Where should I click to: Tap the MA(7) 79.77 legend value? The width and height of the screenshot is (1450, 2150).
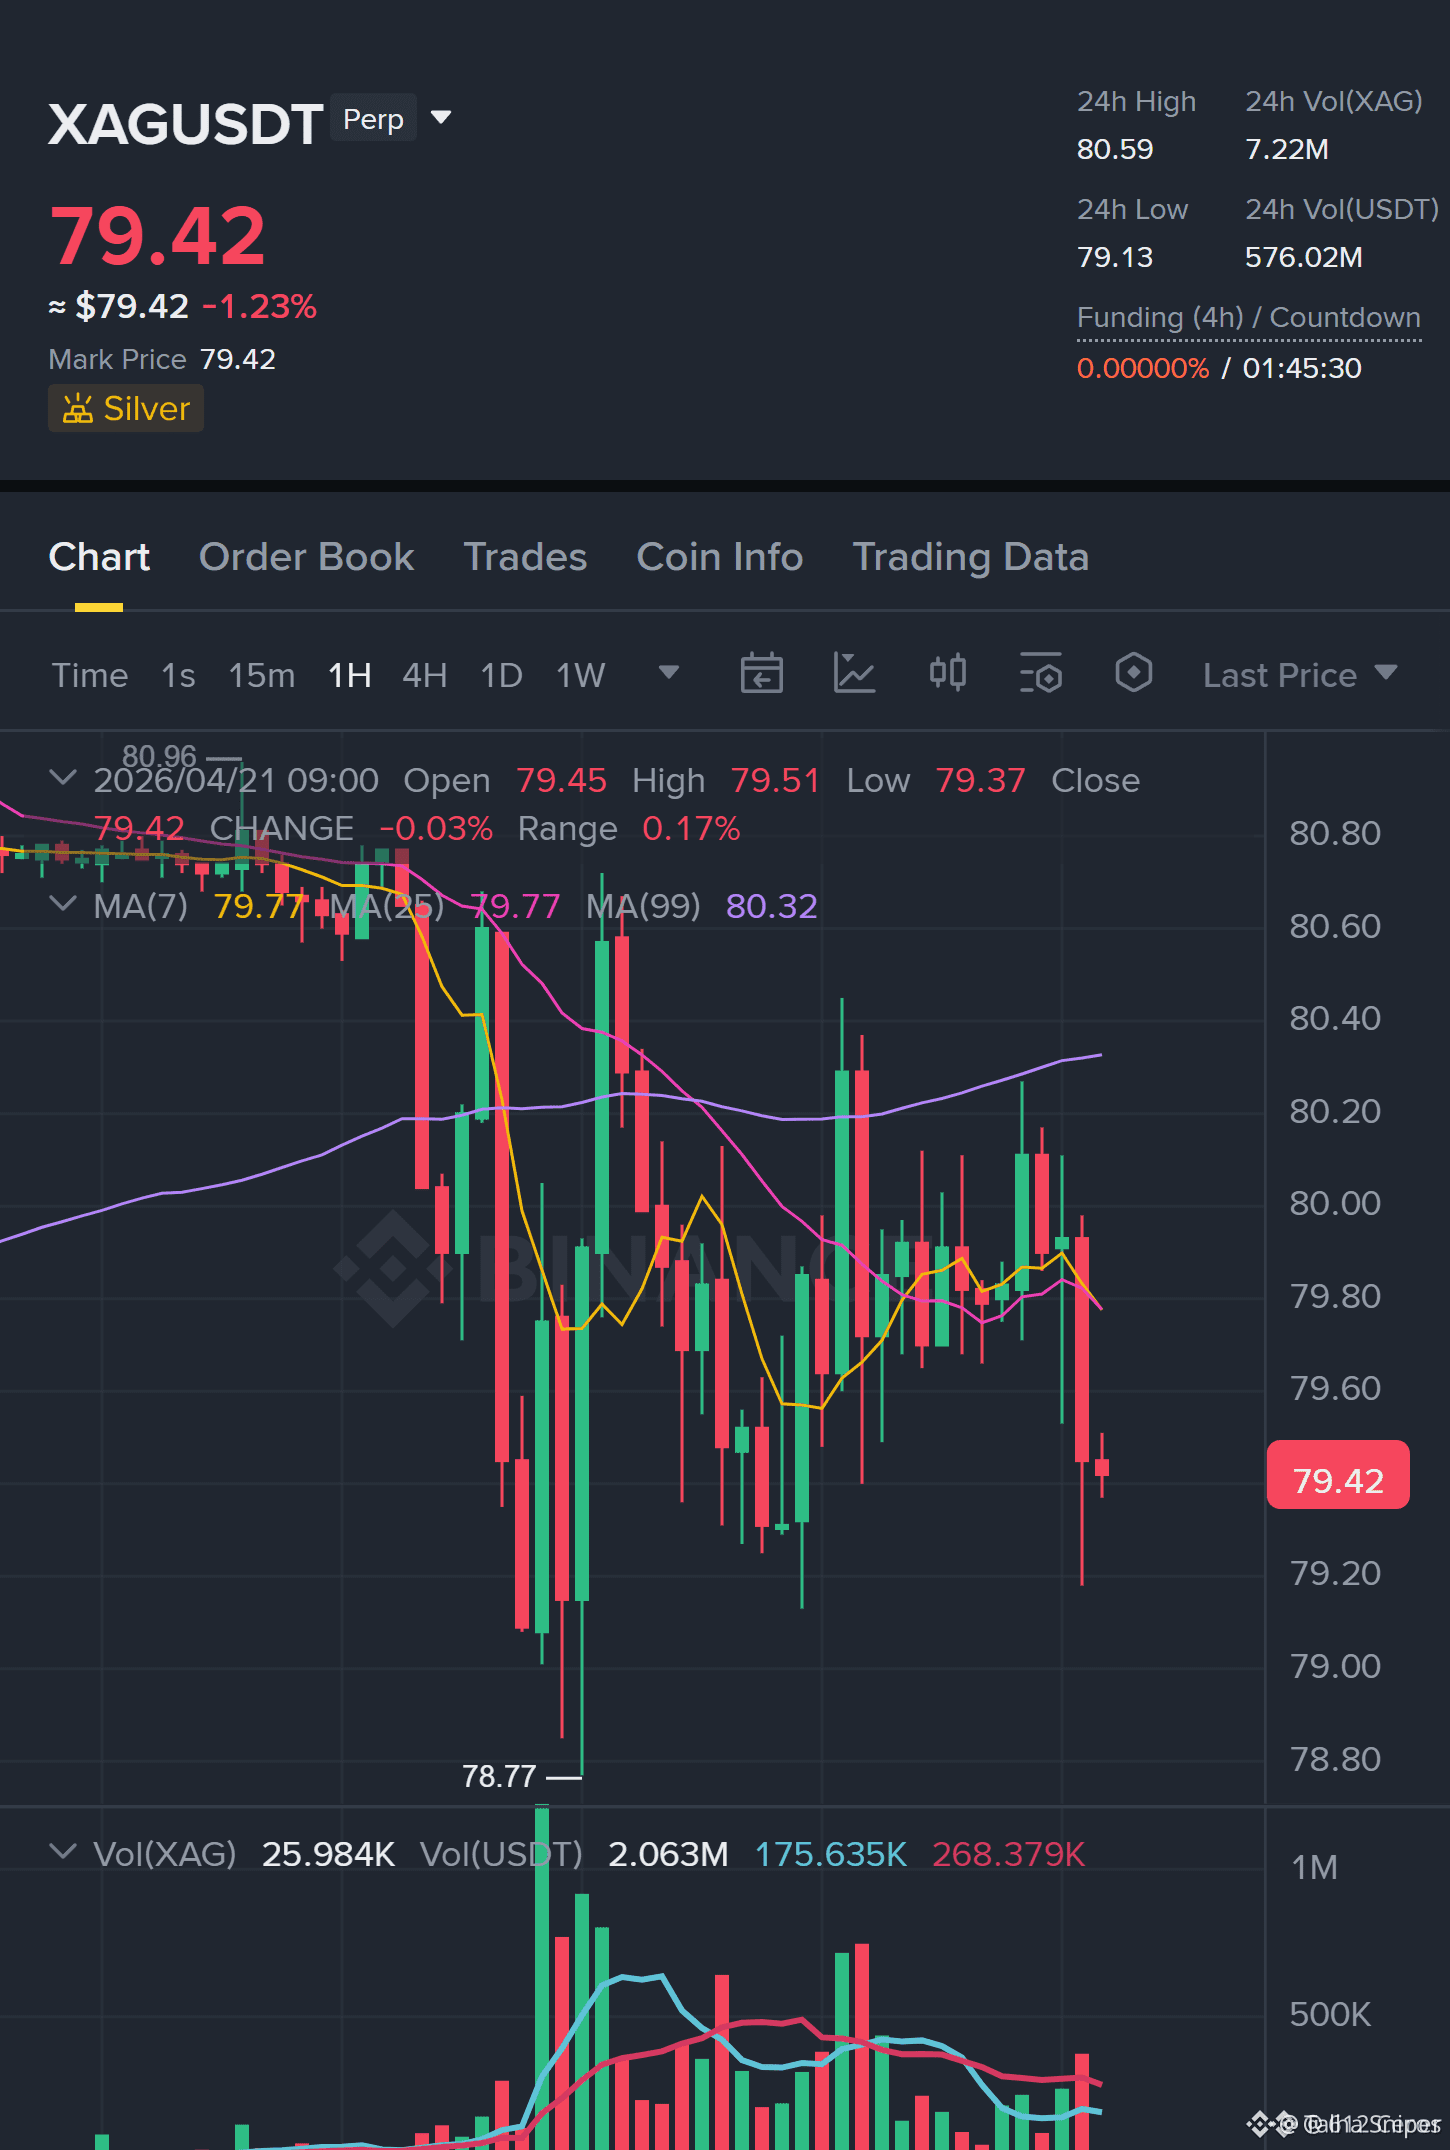coord(259,906)
